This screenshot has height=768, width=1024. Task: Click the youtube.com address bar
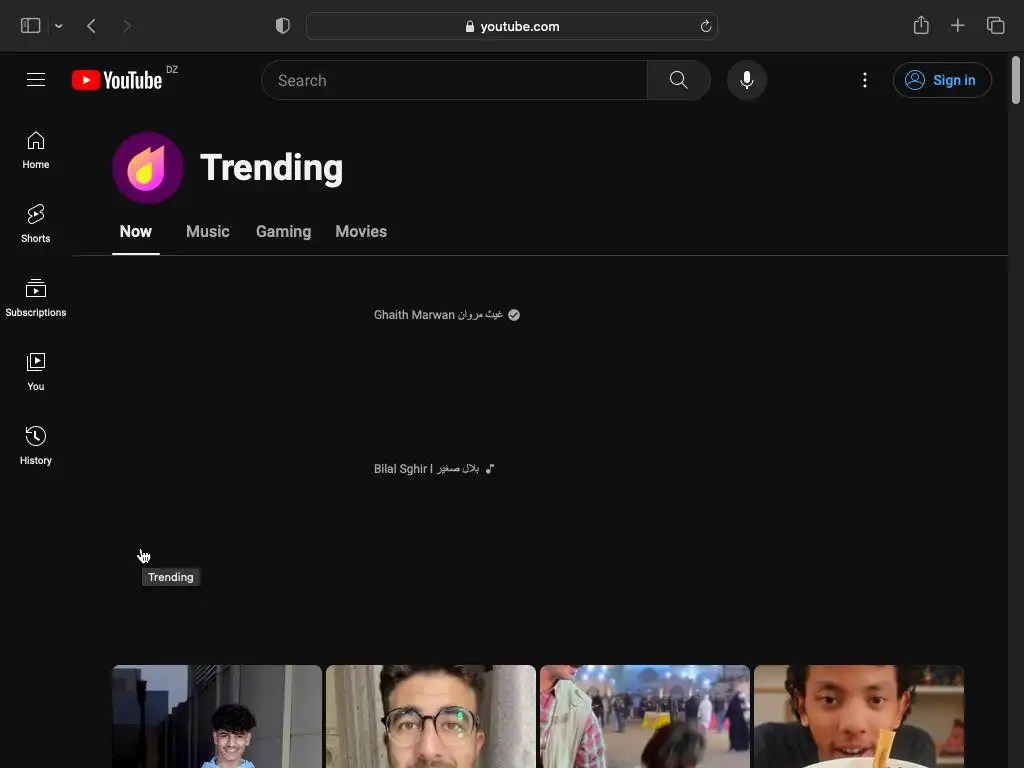(x=512, y=26)
